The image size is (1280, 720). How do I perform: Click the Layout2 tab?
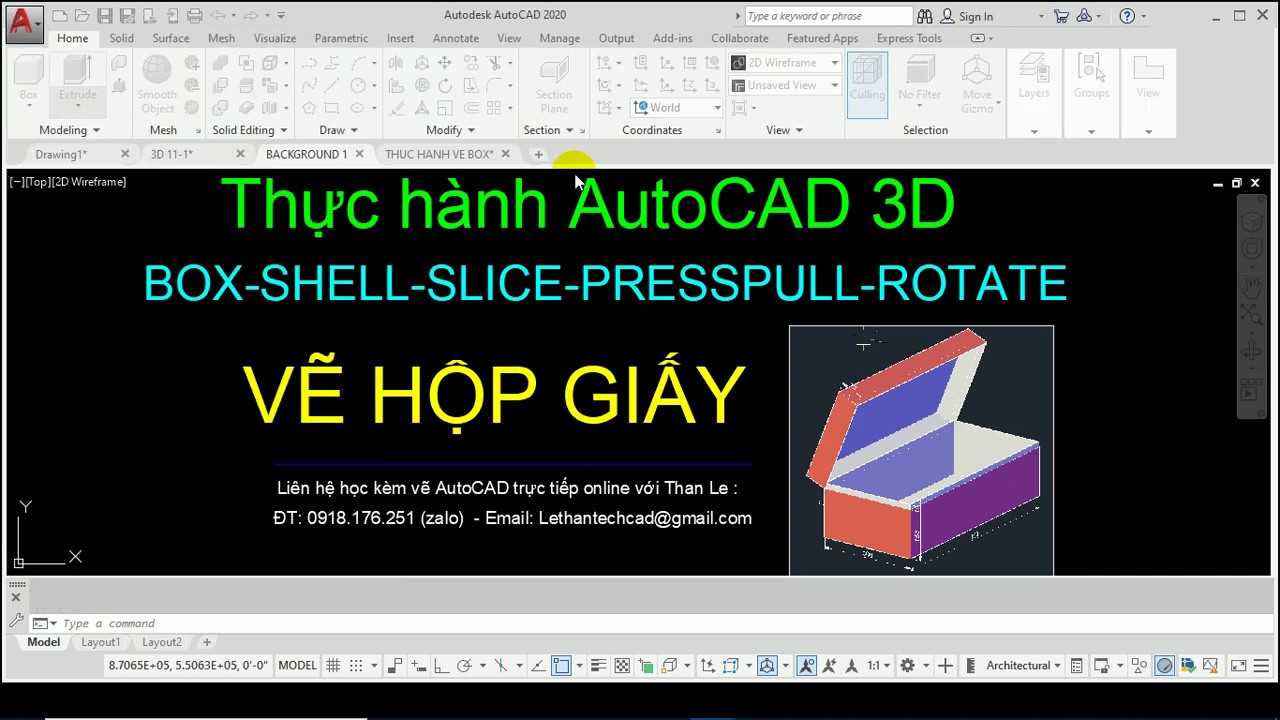click(x=161, y=642)
